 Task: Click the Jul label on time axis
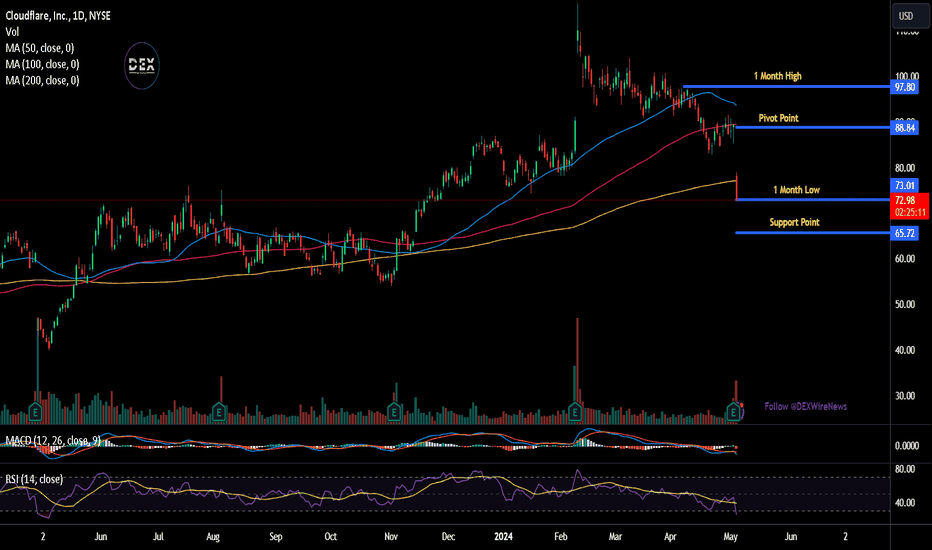coord(158,537)
